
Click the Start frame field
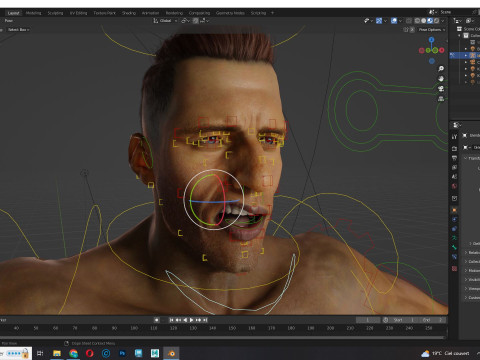click(x=402, y=320)
